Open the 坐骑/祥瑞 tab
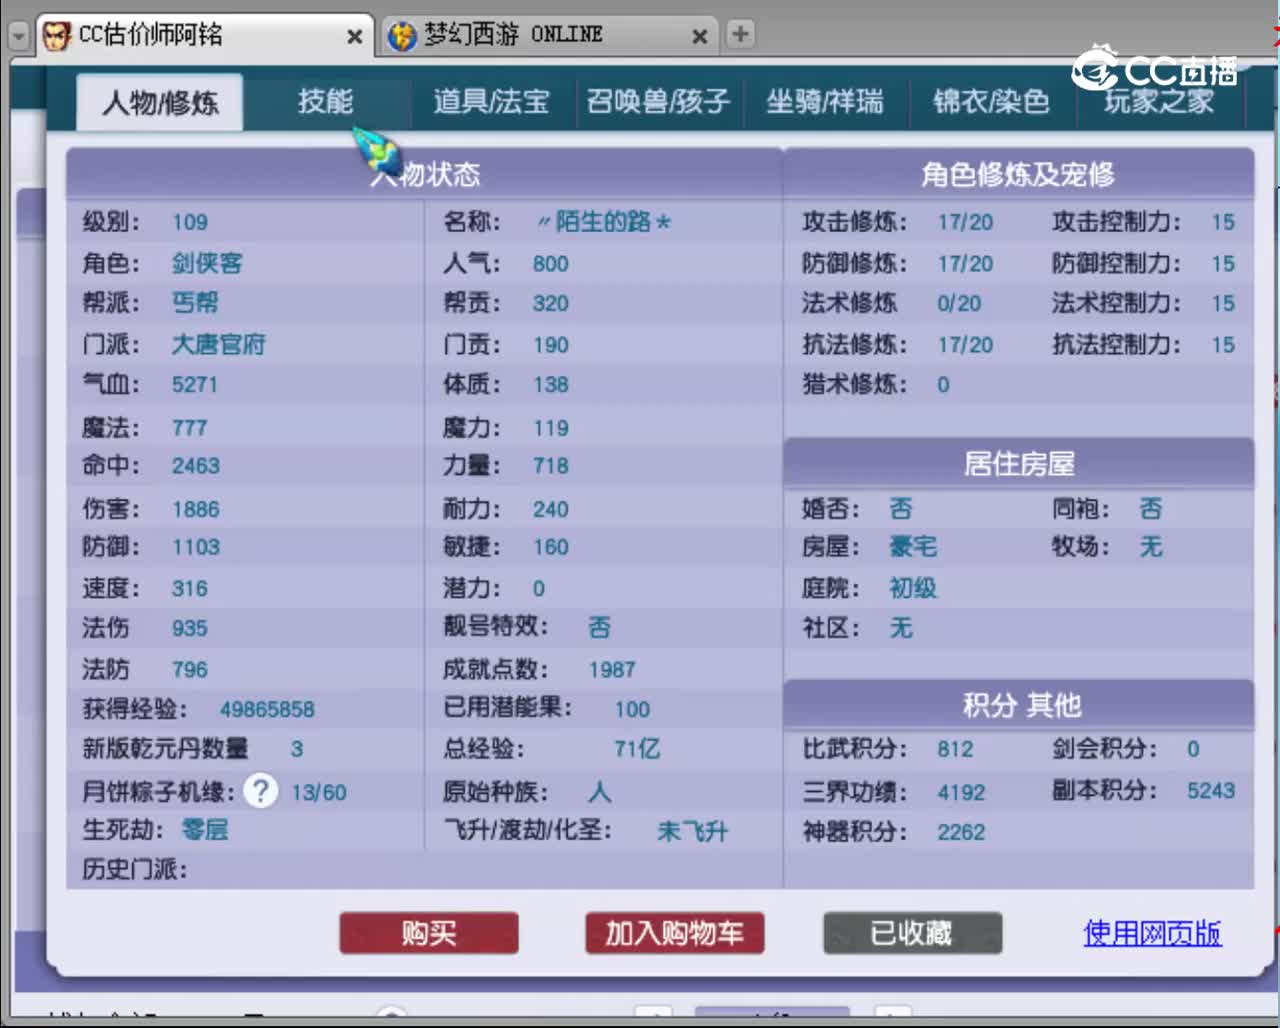This screenshot has height=1028, width=1280. [x=825, y=102]
